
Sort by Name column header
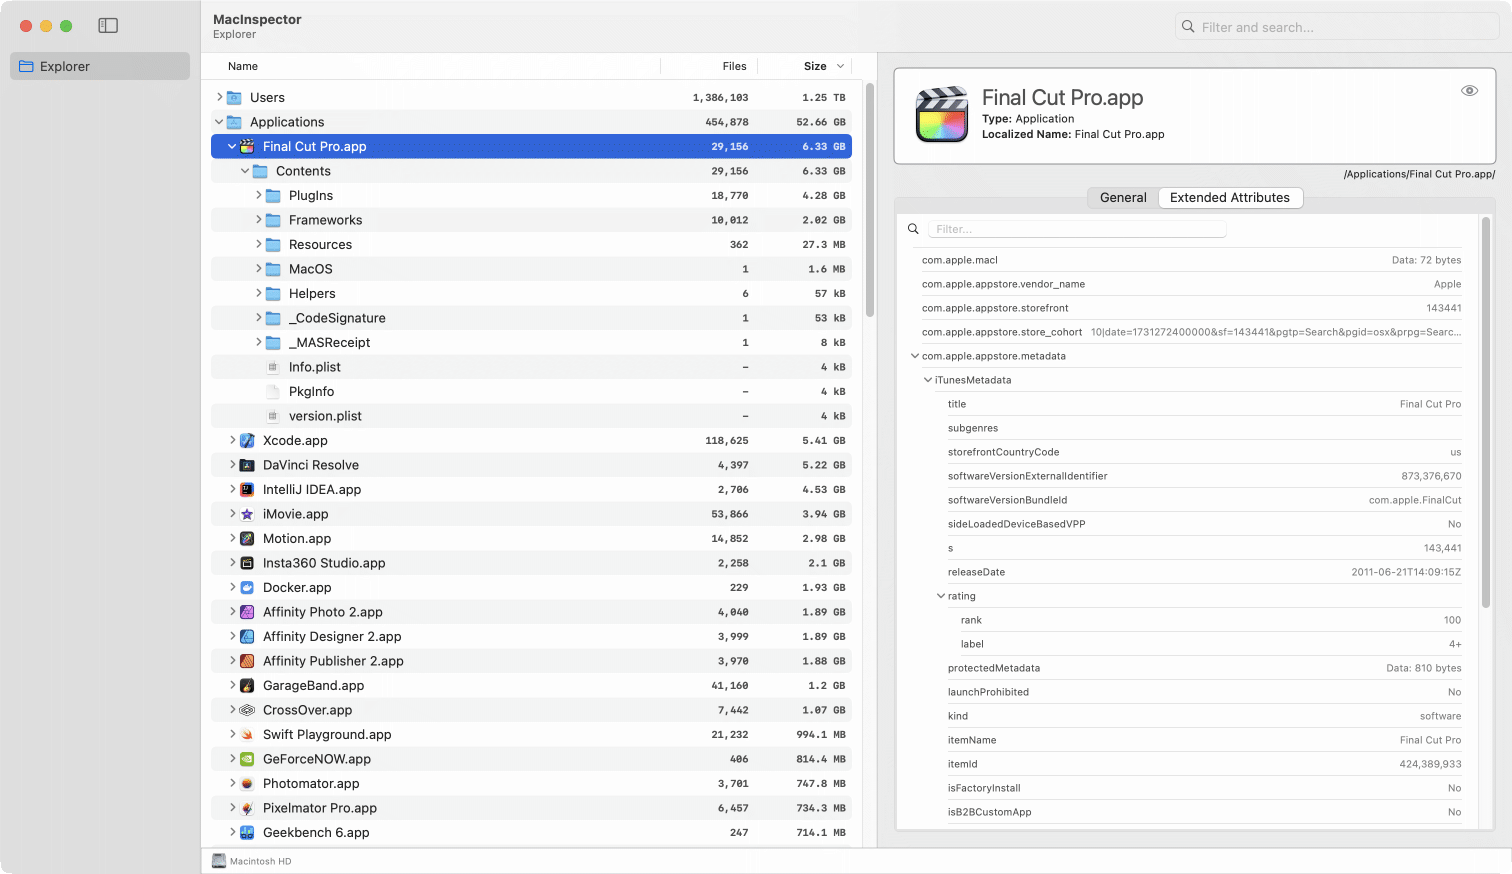243,66
